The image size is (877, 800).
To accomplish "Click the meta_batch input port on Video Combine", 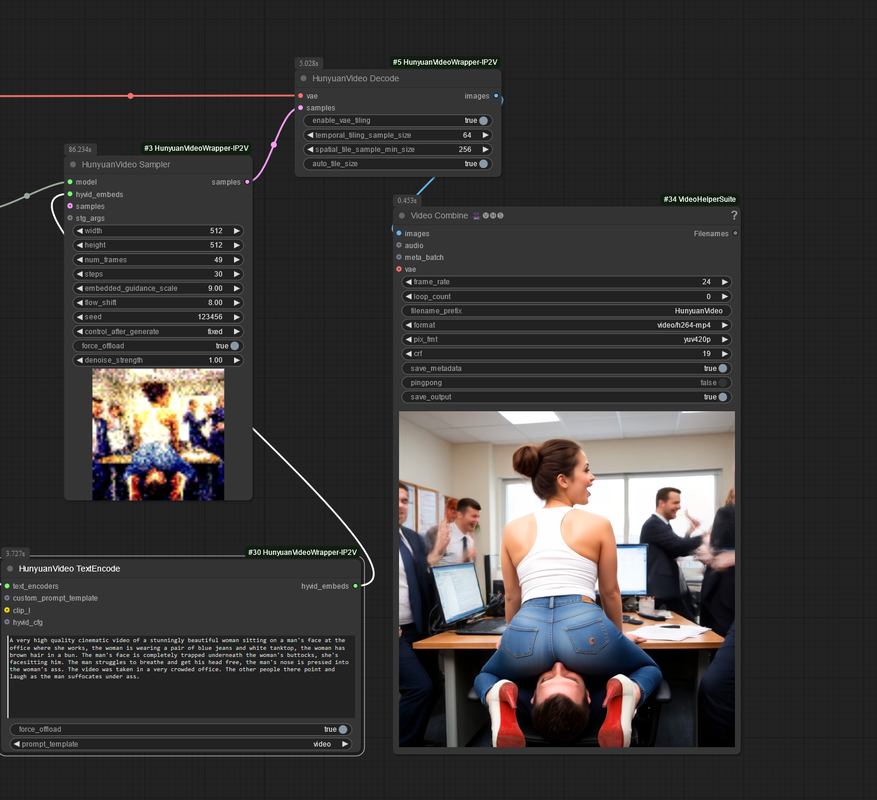I will [399, 257].
